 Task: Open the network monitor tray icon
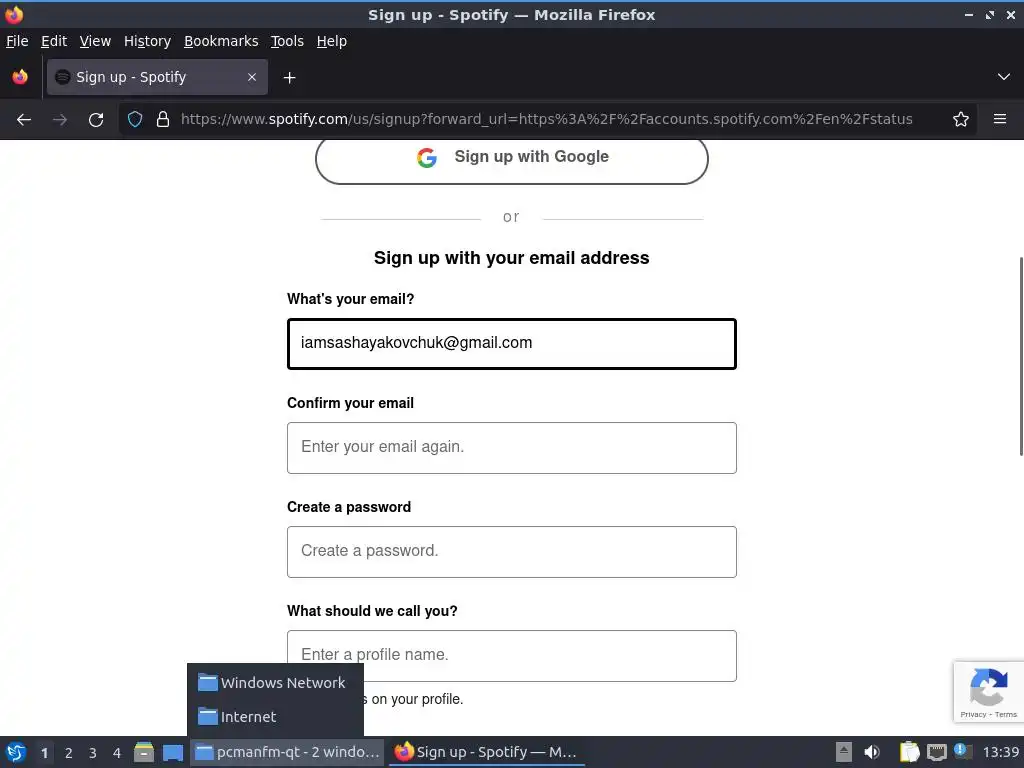coord(936,752)
